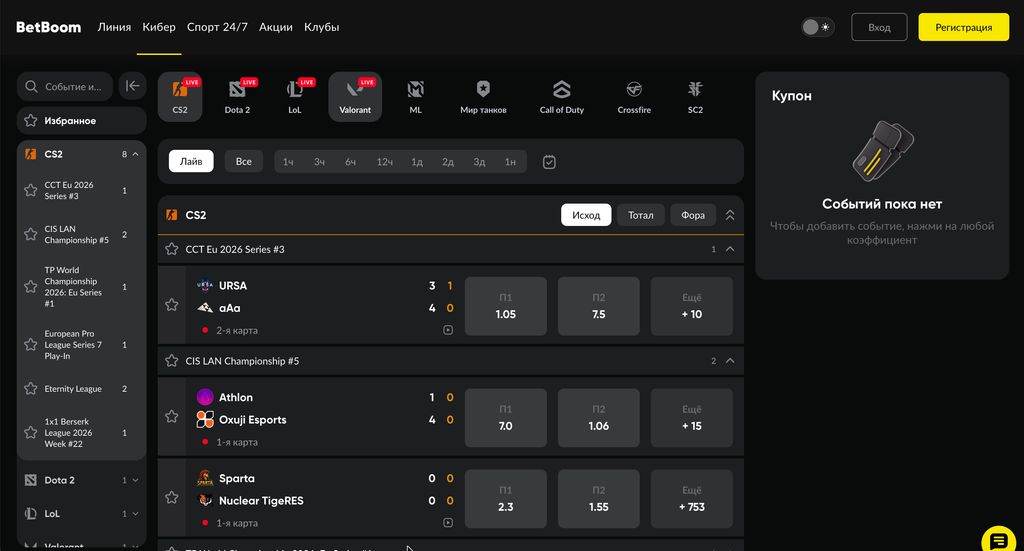Select the 1ч time filter
The image size is (1024, 551).
click(x=288, y=162)
